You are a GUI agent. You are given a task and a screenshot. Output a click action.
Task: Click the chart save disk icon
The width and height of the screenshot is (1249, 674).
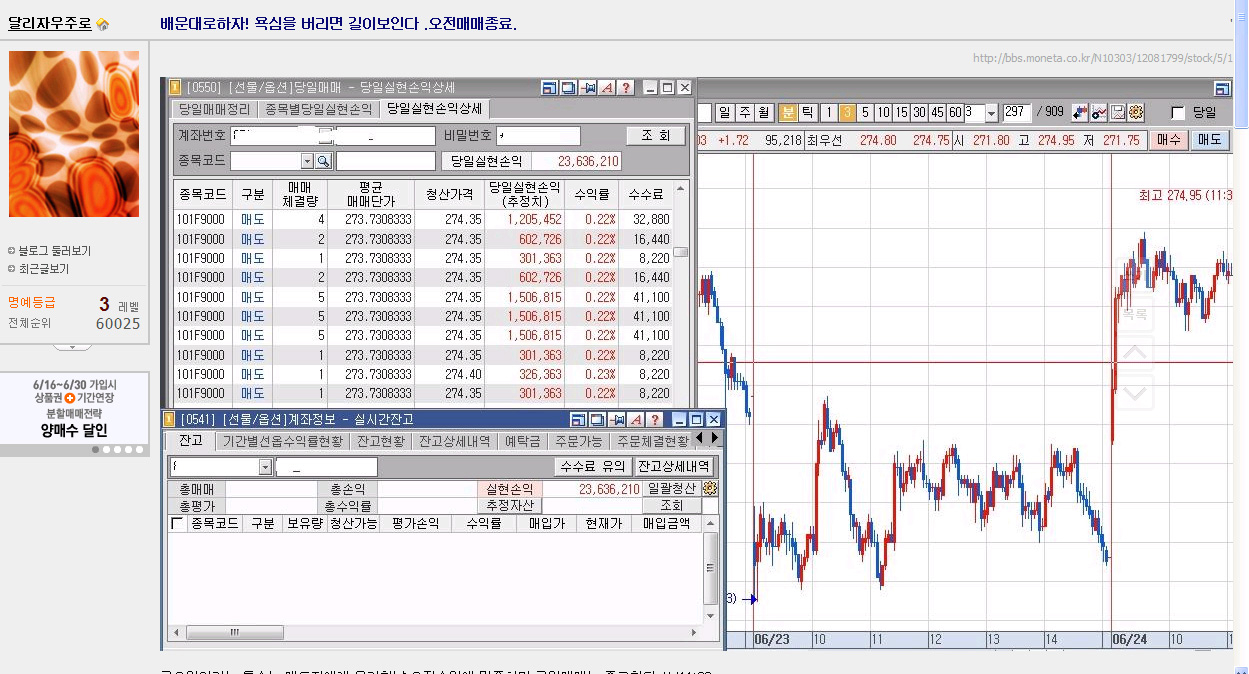pyautogui.click(x=1118, y=113)
